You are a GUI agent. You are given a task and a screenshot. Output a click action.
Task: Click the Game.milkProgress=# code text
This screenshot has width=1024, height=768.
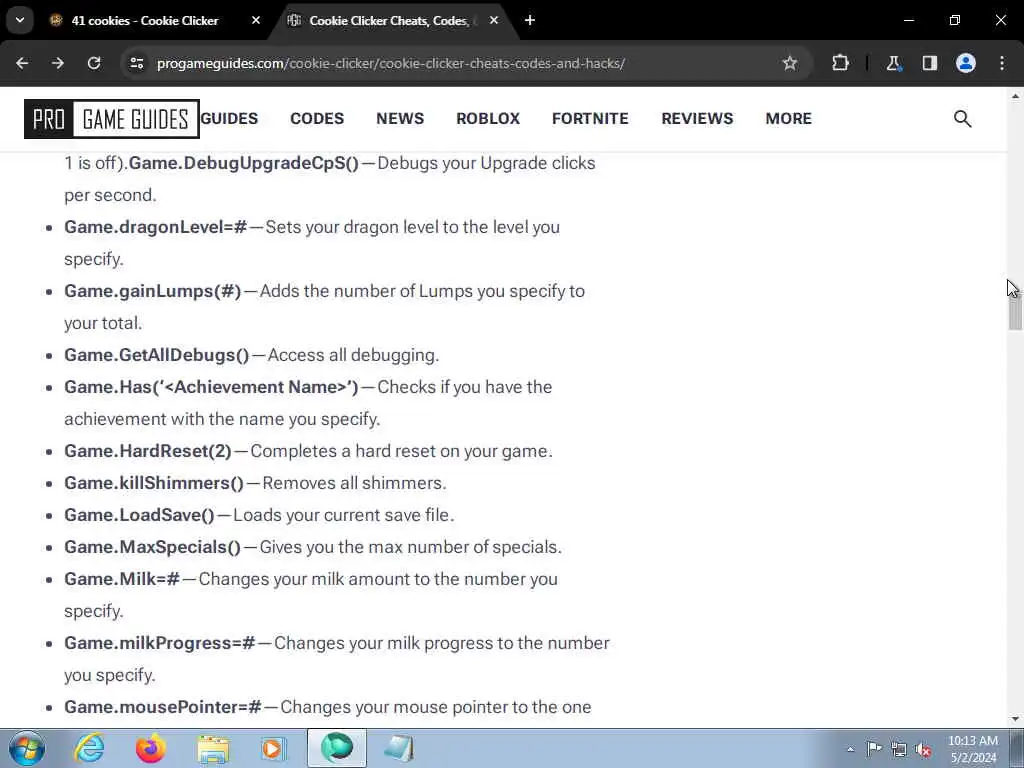159,643
